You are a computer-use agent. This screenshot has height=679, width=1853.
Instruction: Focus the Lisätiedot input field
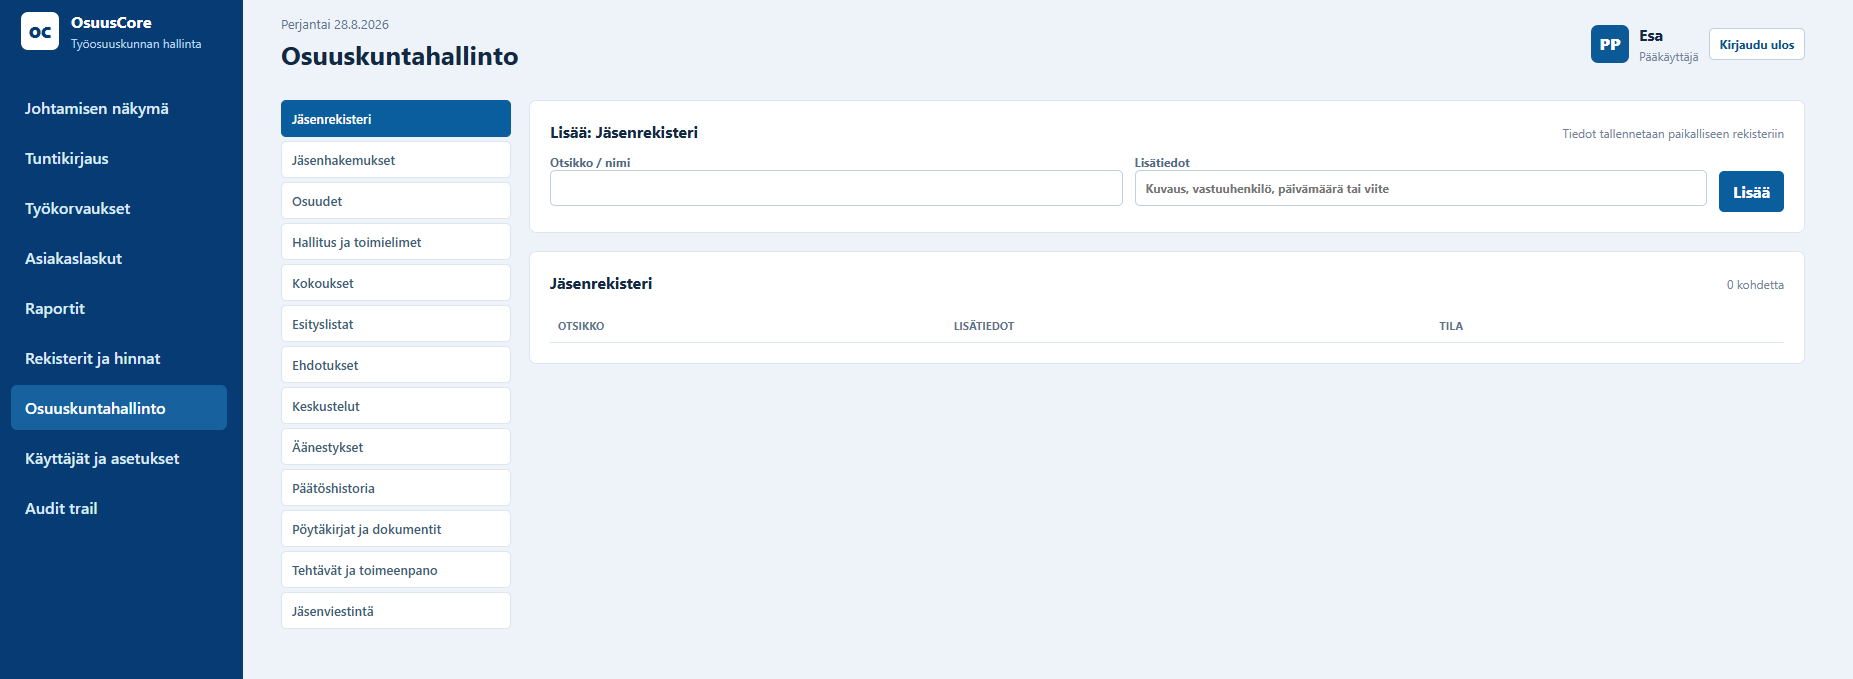(1420, 188)
